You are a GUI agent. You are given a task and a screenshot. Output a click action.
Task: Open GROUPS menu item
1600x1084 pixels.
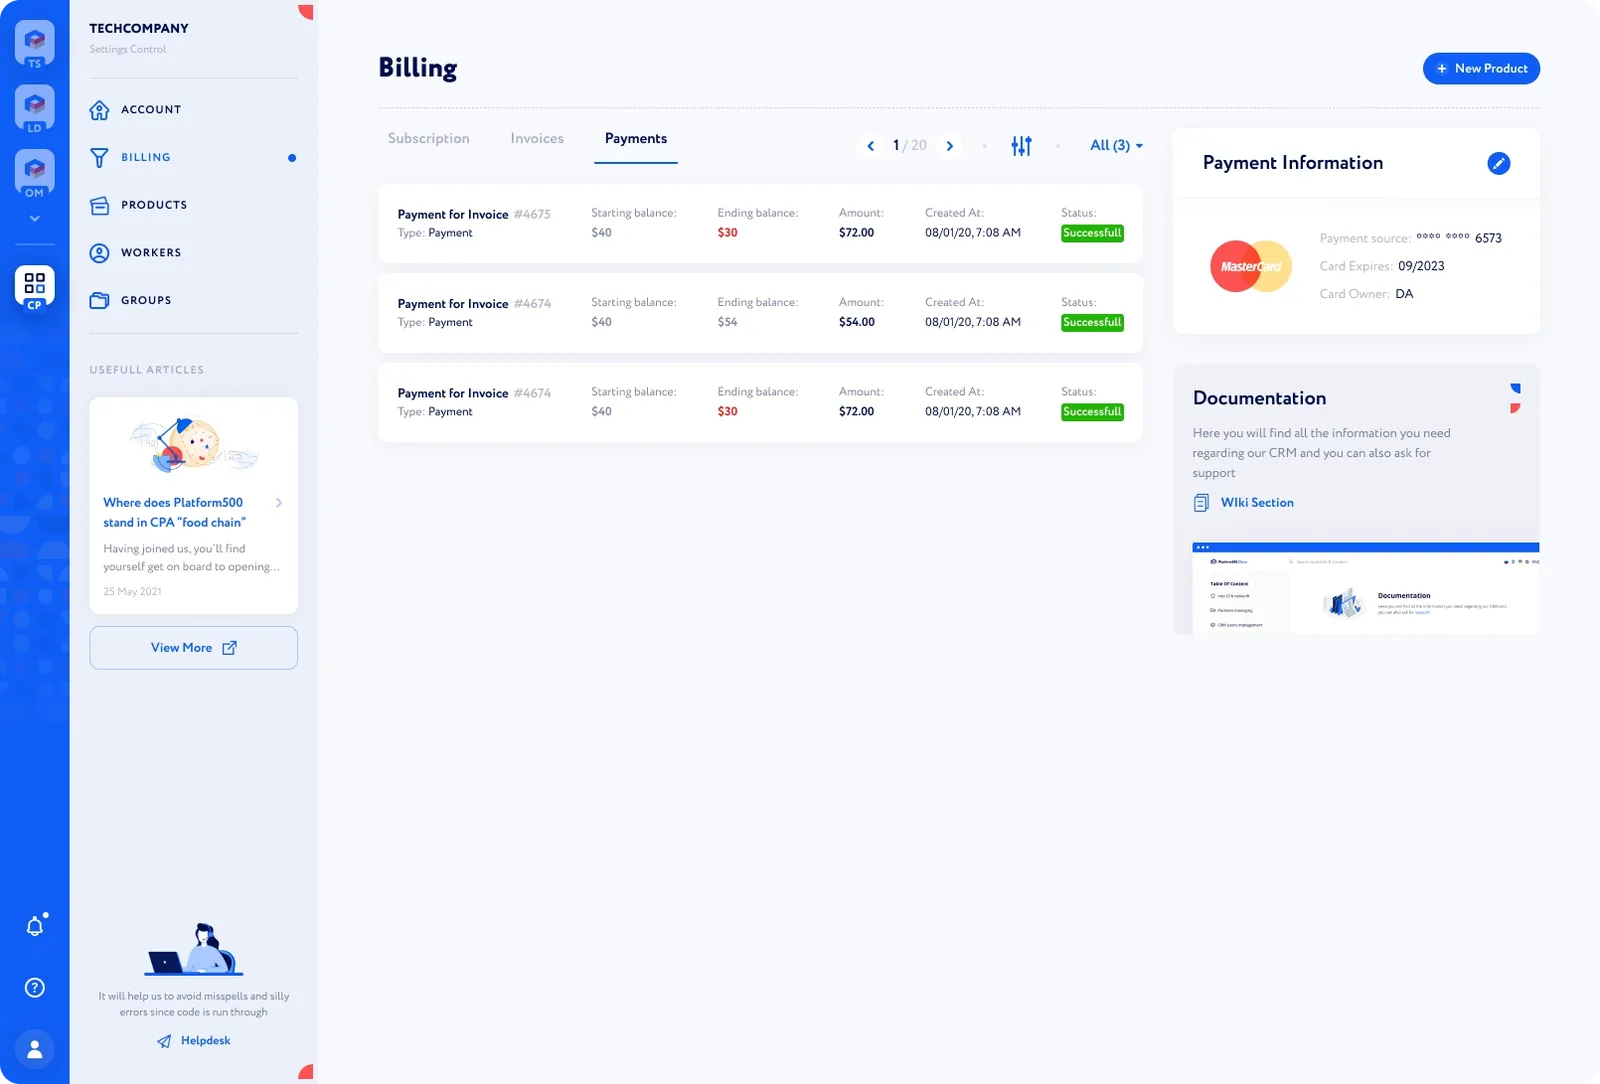tap(146, 300)
